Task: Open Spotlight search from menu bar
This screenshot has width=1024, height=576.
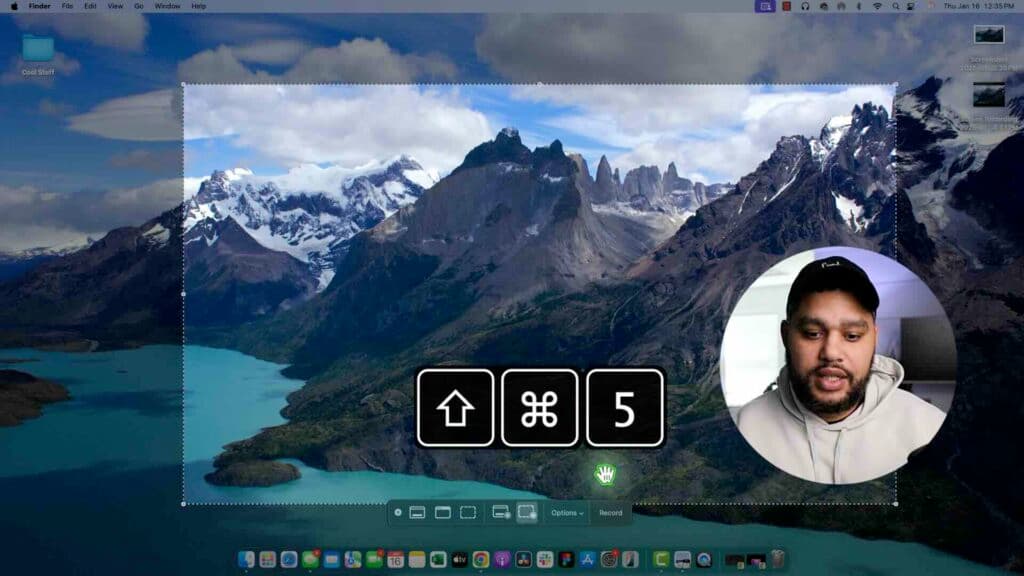Action: pos(896,6)
